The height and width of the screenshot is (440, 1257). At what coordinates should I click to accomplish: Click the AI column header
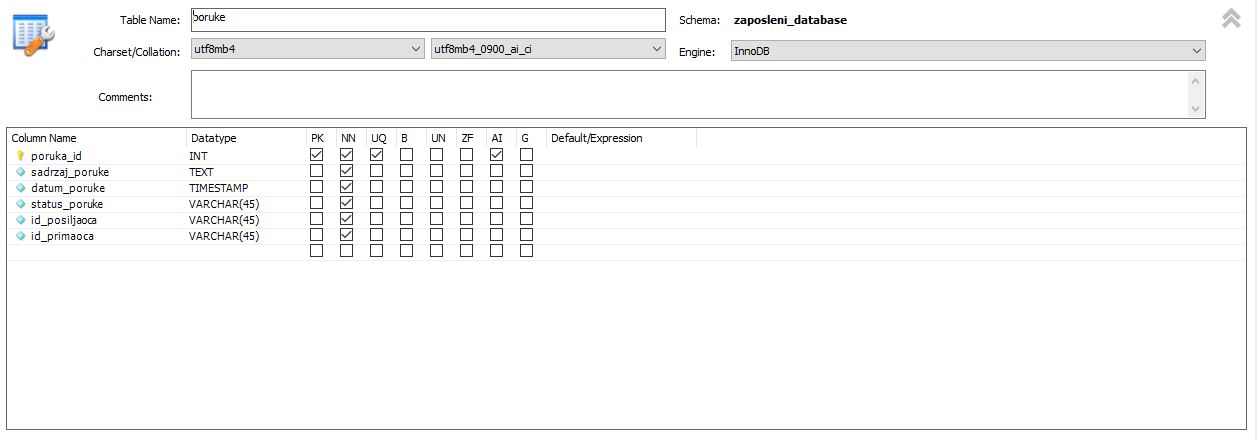[497, 138]
